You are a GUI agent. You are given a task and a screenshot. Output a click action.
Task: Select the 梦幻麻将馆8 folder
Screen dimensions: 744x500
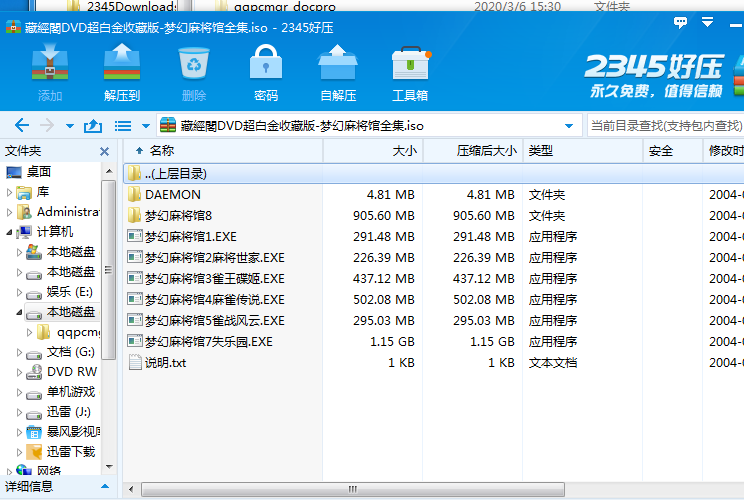click(178, 216)
